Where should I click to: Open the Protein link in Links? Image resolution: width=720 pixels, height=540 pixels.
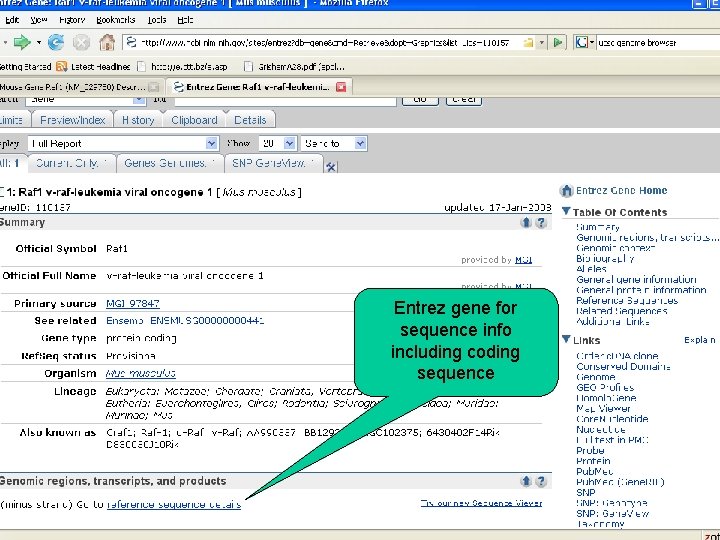click(593, 461)
